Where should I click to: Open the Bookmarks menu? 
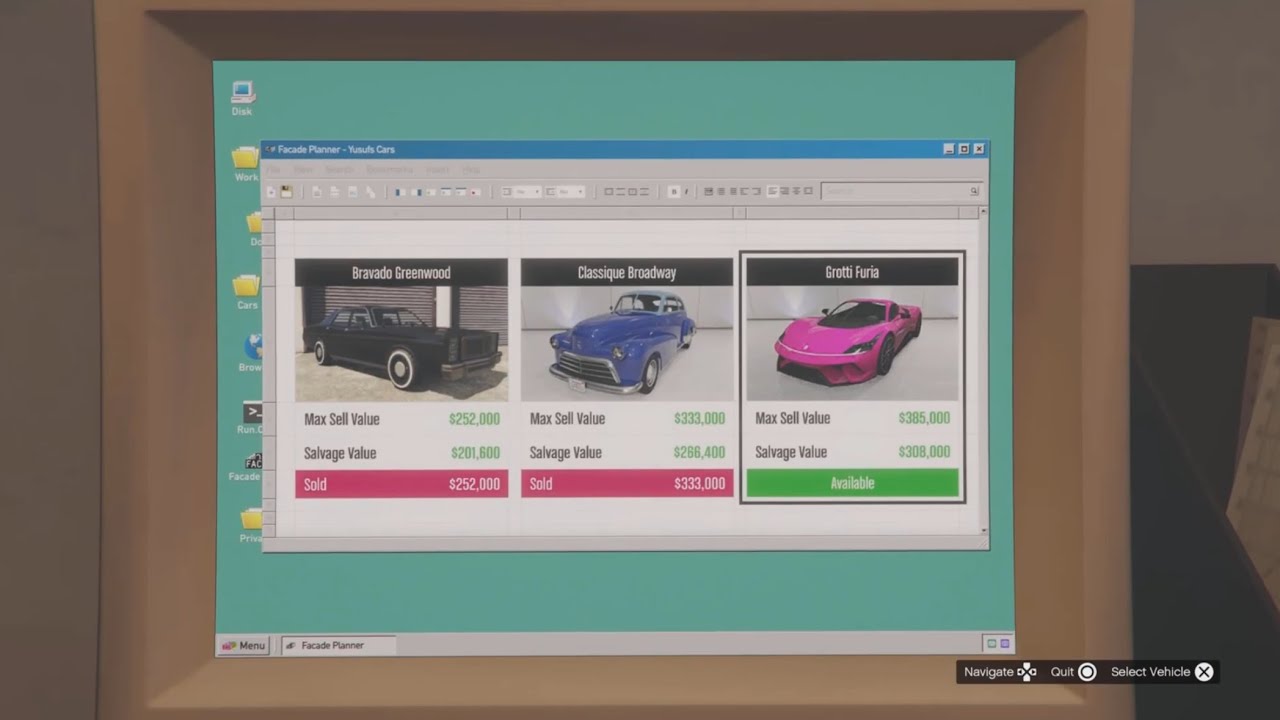click(x=389, y=170)
